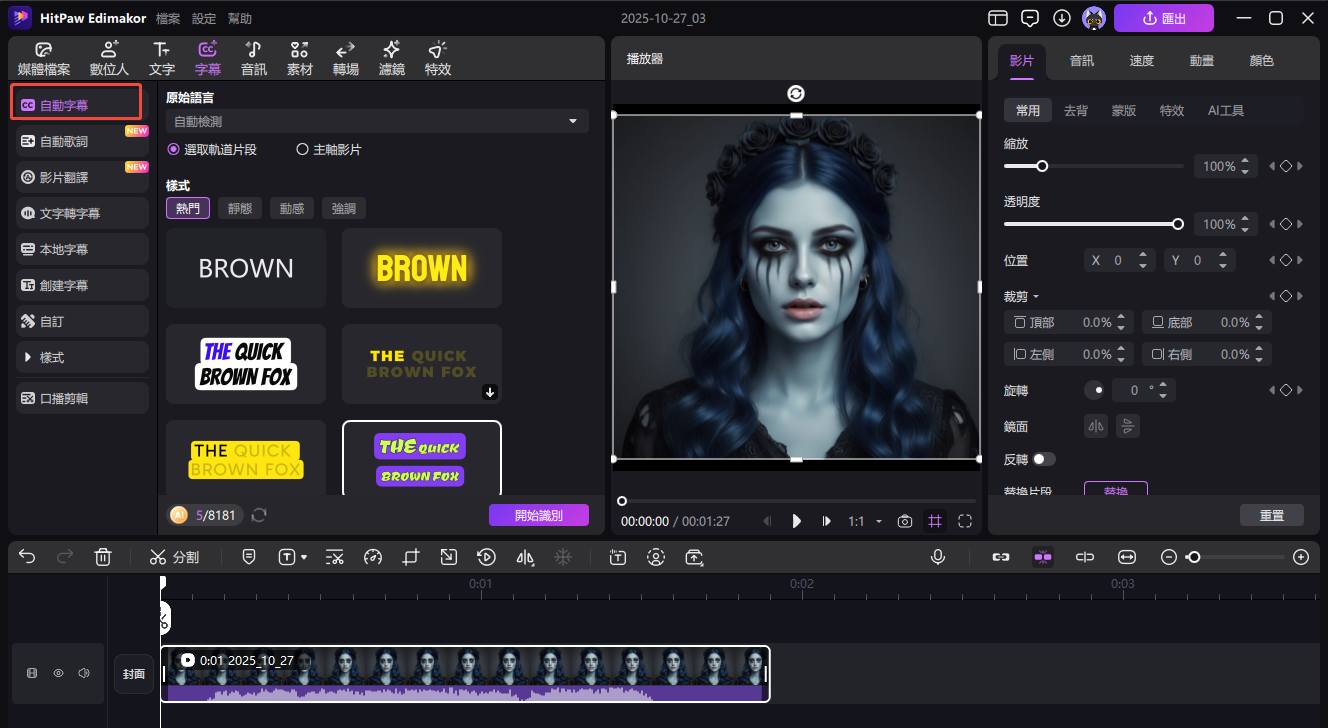The image size is (1328, 728).
Task: Click the 開始識別 button
Action: tap(538, 515)
